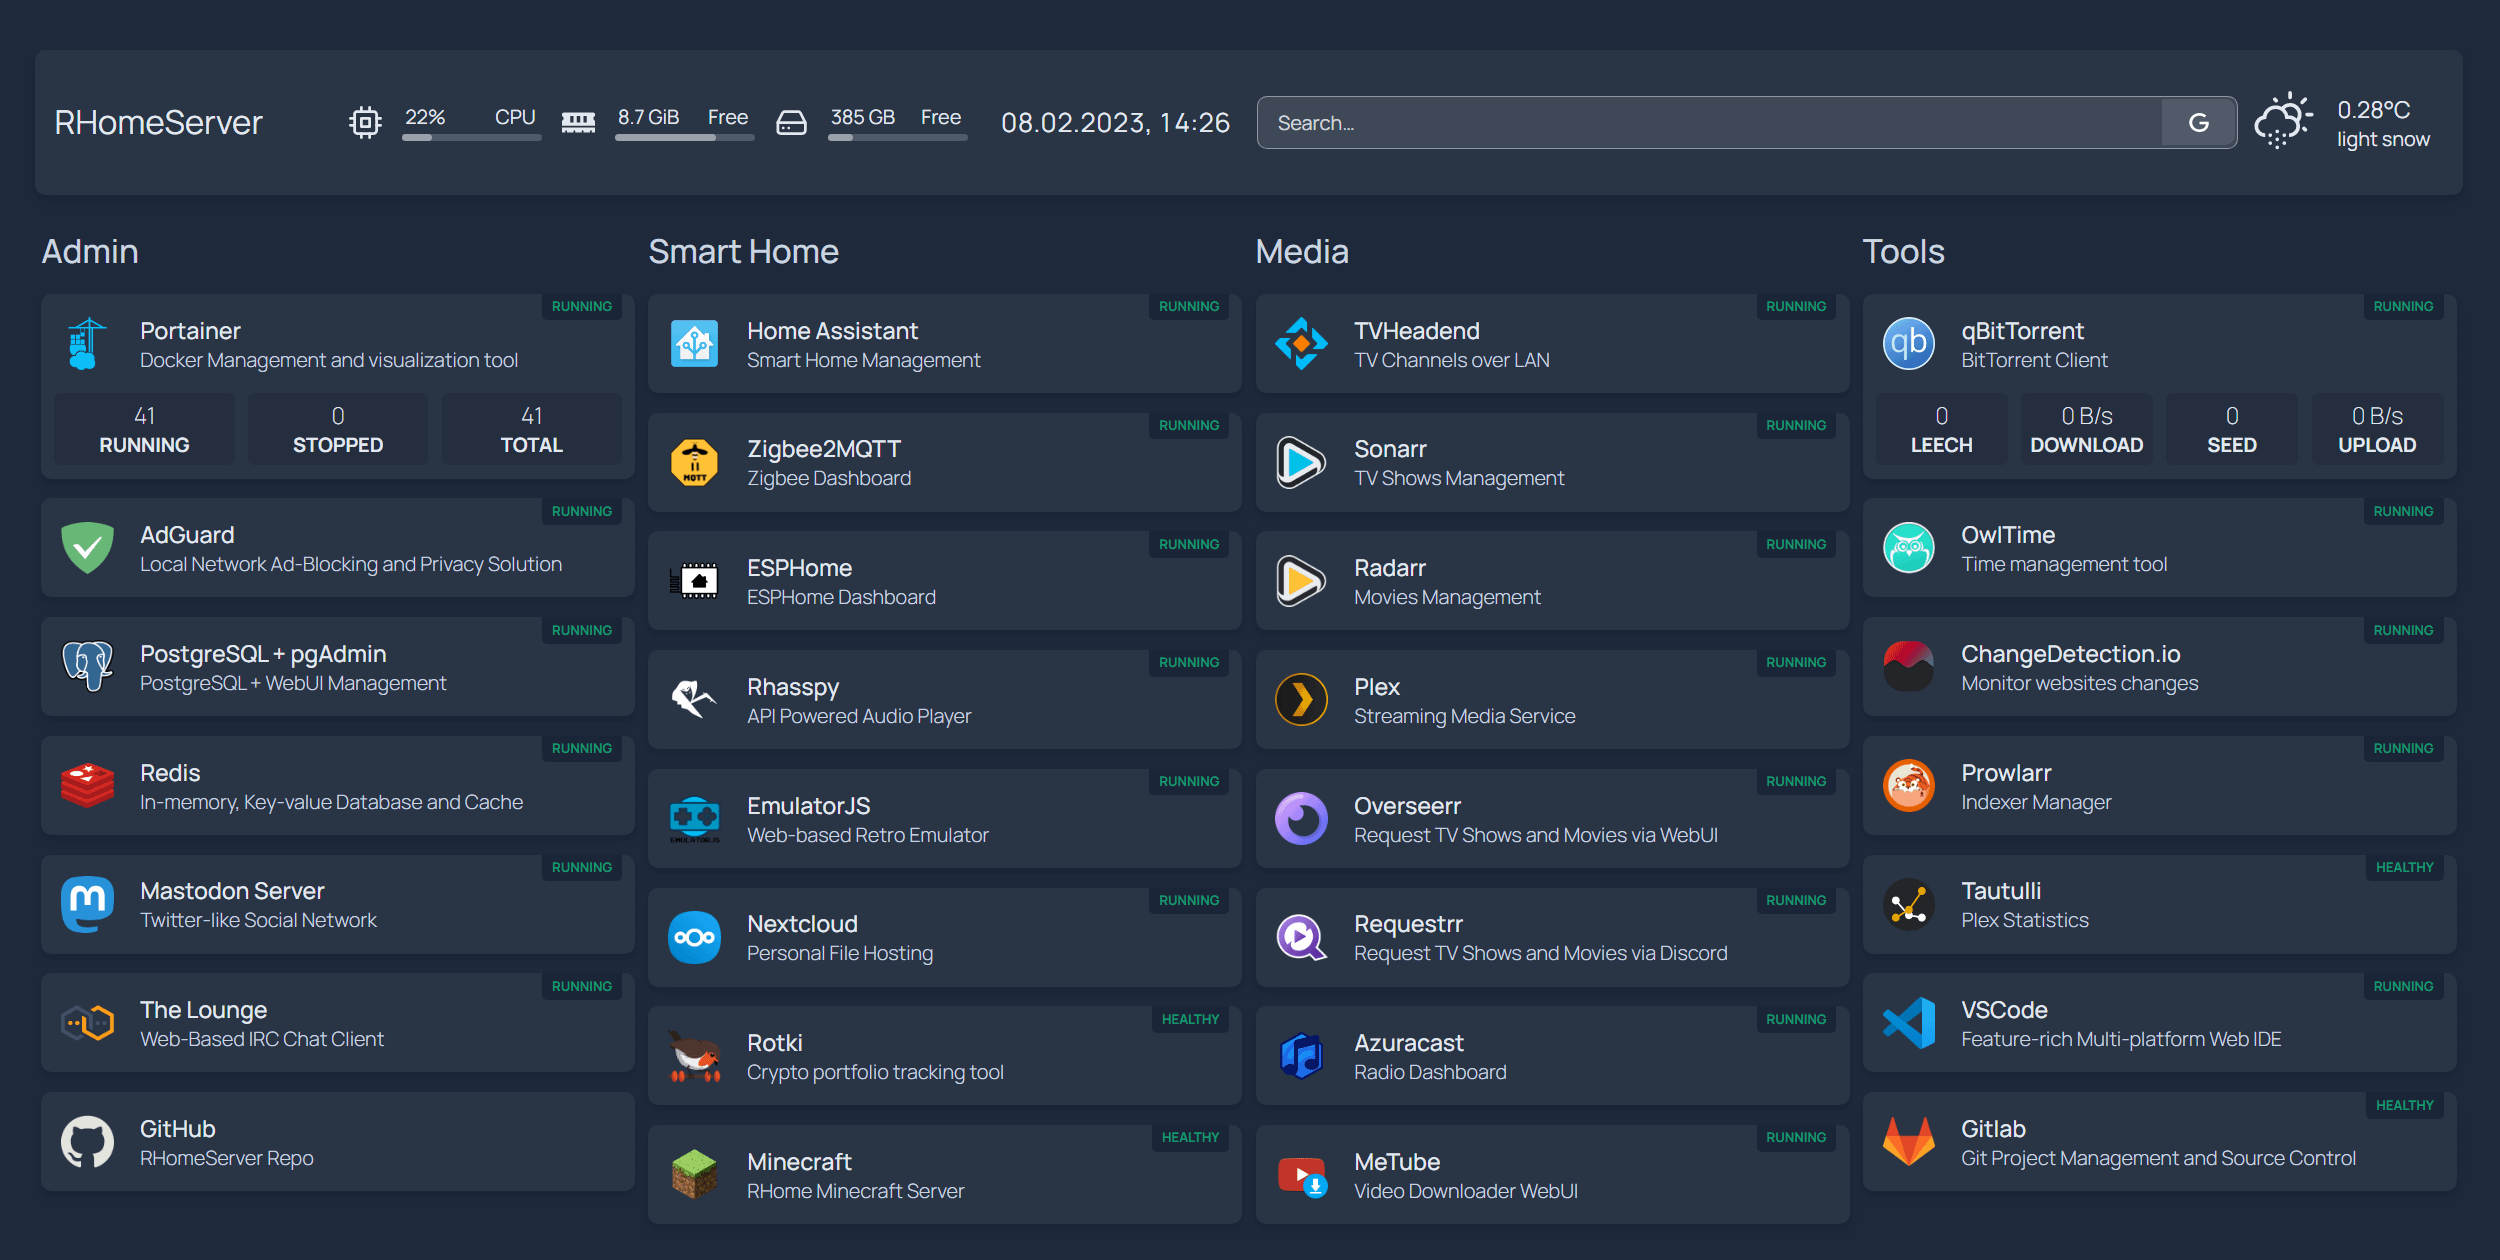Click the ChangeDetection.io icon
The height and width of the screenshot is (1260, 2500).
[x=1908, y=667]
